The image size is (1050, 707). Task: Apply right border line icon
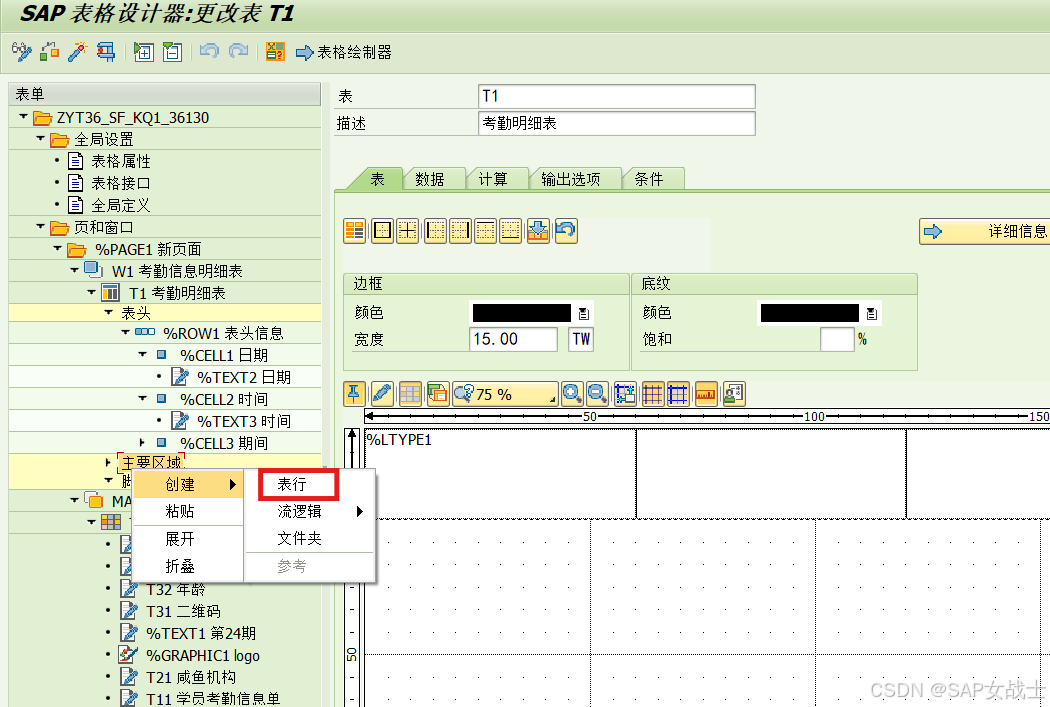click(460, 231)
